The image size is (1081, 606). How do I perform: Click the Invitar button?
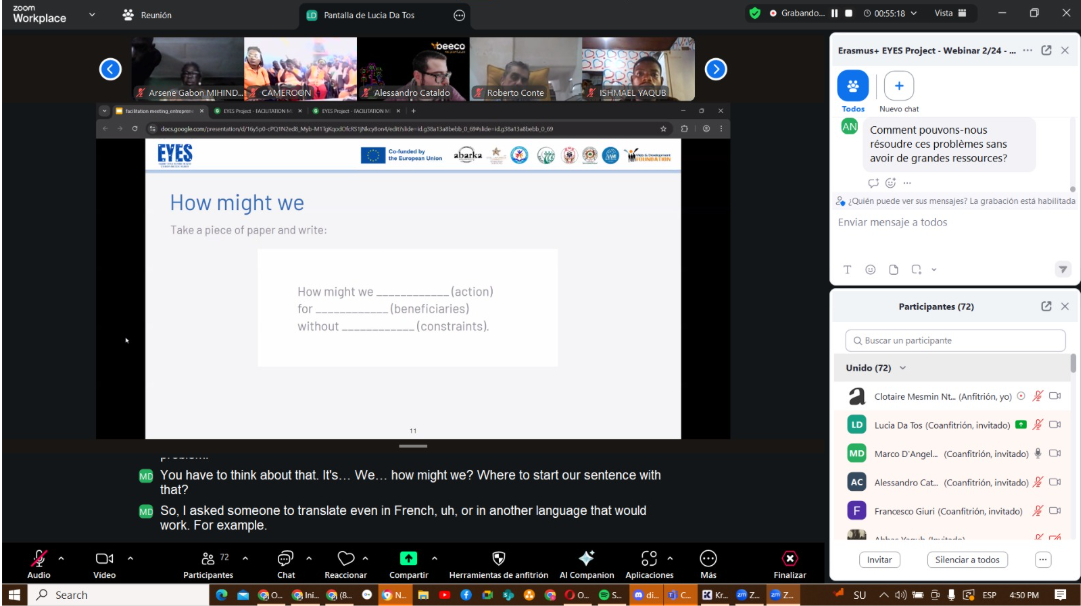pos(879,560)
